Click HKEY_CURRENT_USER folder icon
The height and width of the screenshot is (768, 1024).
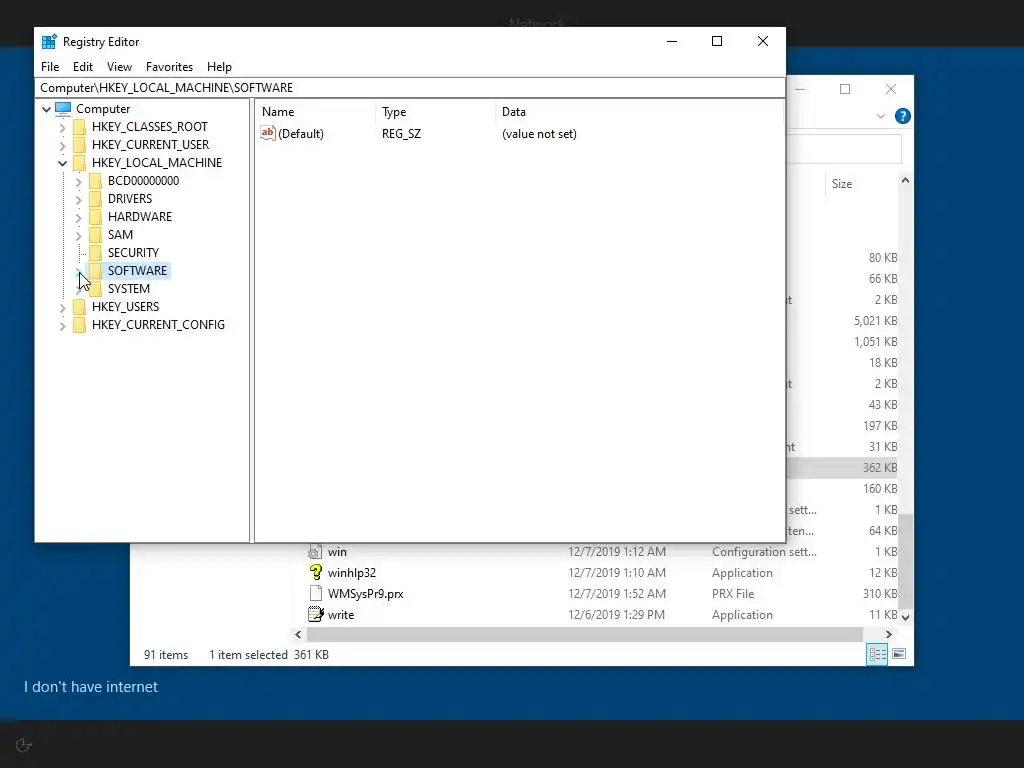pyautogui.click(x=80, y=144)
